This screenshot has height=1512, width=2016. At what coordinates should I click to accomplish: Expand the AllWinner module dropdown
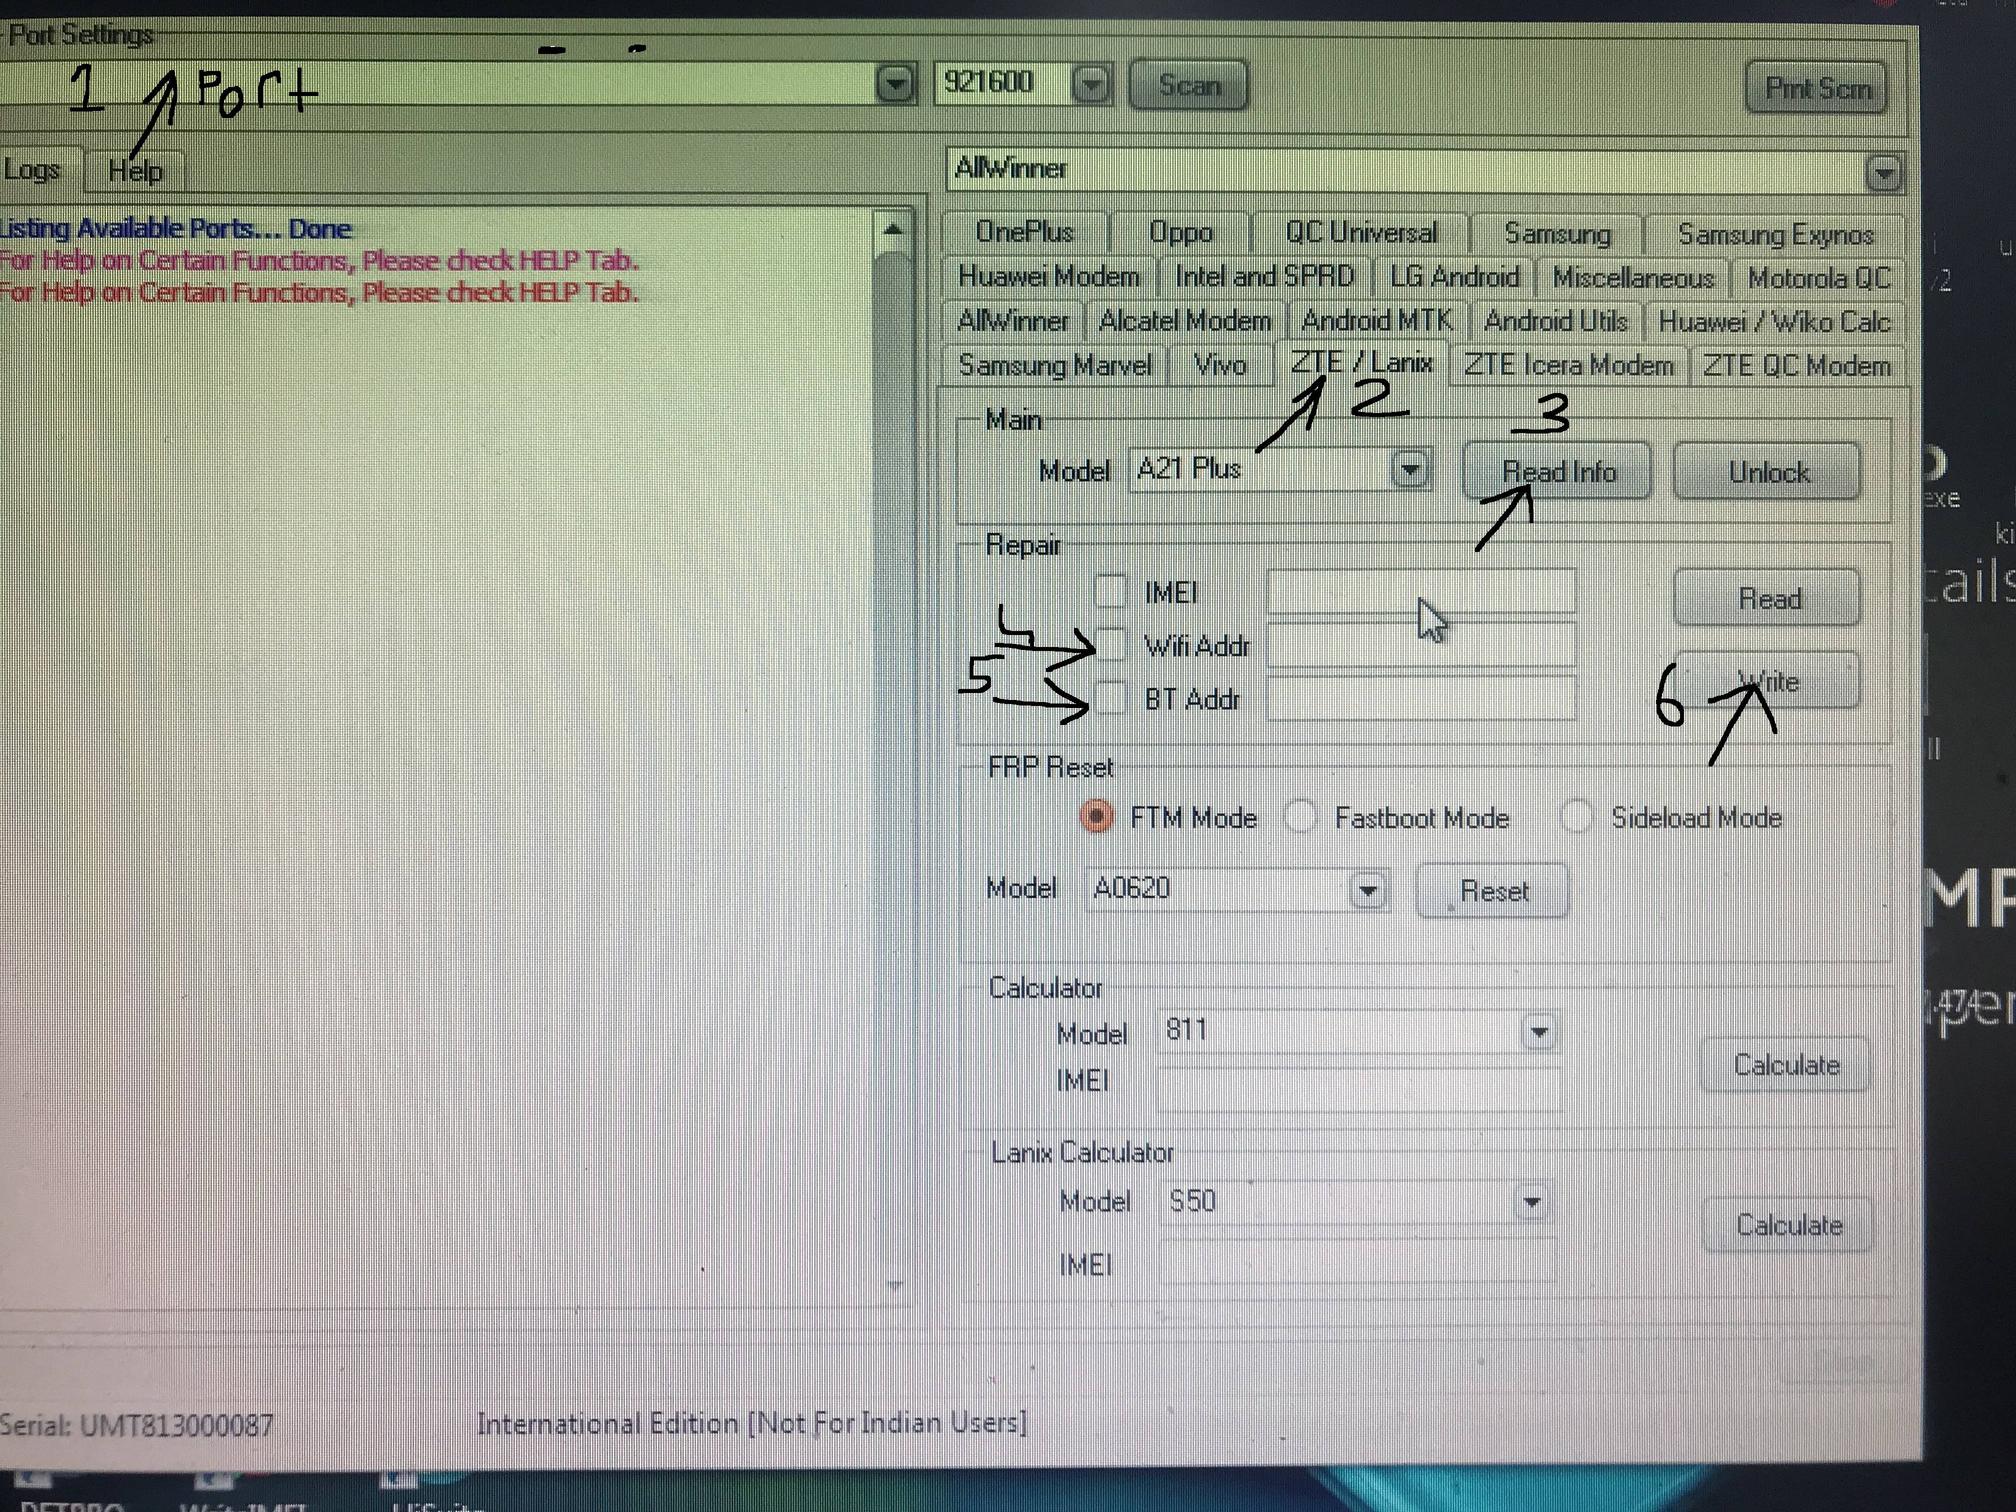tap(1883, 174)
